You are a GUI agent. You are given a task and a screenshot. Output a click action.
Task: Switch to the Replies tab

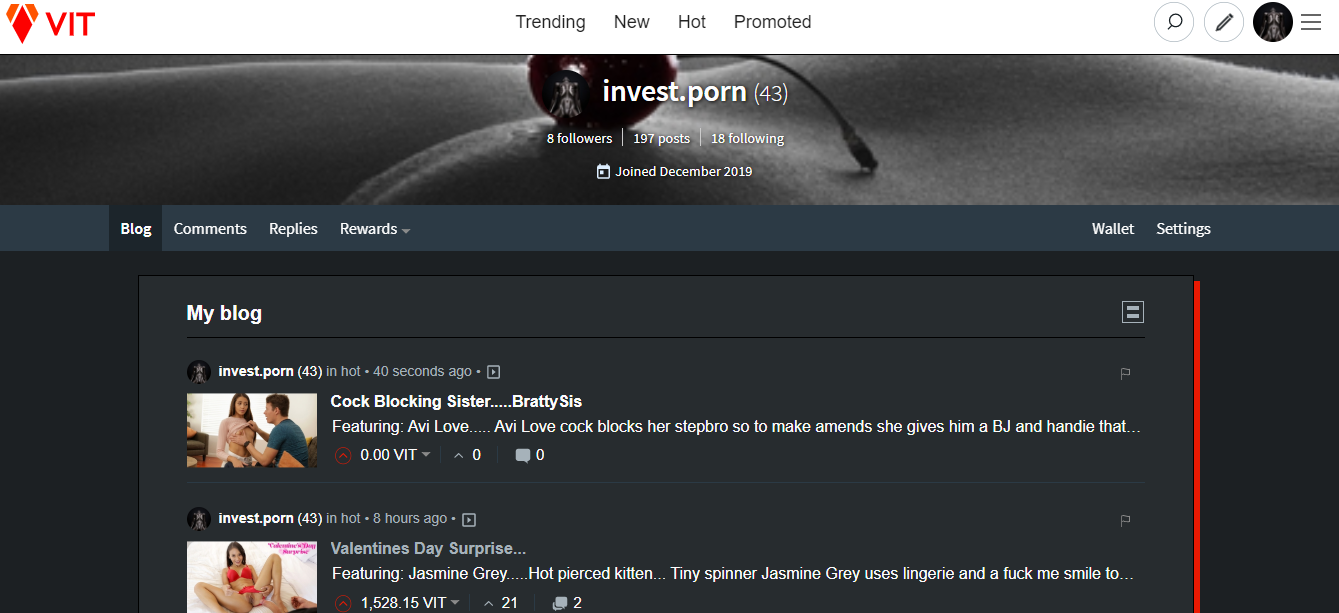[293, 228]
